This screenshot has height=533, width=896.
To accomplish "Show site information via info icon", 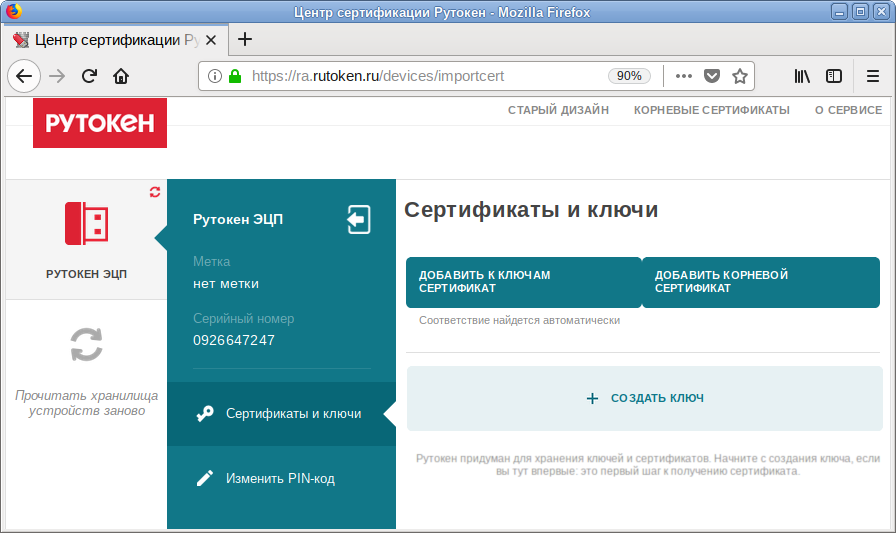I will click(x=215, y=76).
